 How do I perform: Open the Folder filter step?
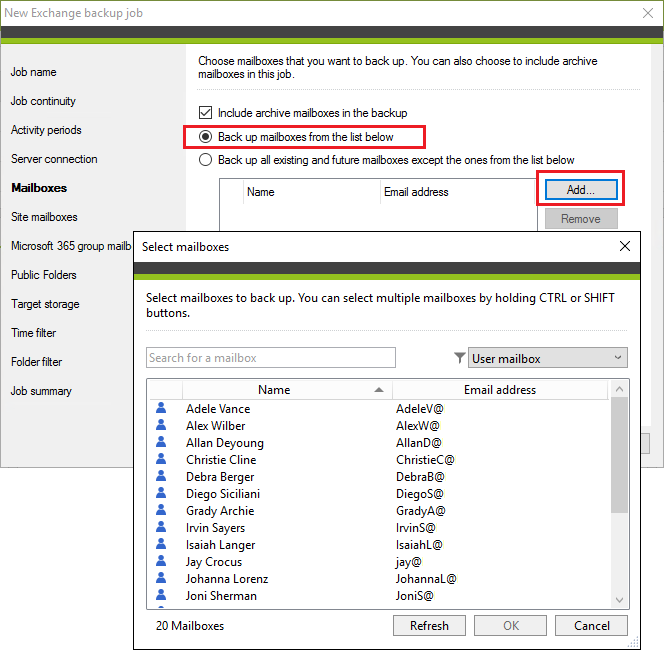[x=36, y=362]
